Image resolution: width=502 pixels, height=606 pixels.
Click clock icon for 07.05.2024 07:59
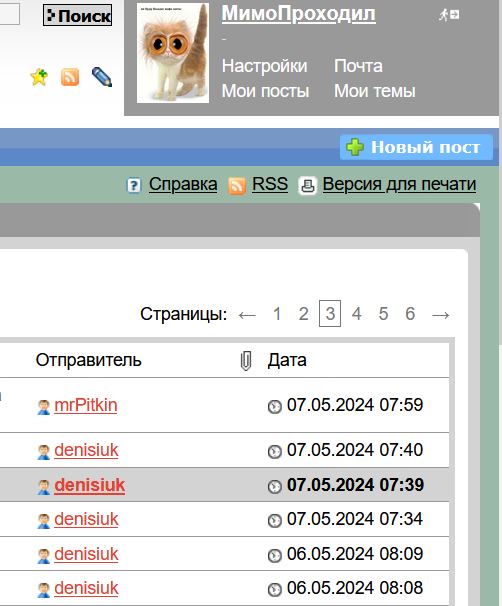coord(275,407)
